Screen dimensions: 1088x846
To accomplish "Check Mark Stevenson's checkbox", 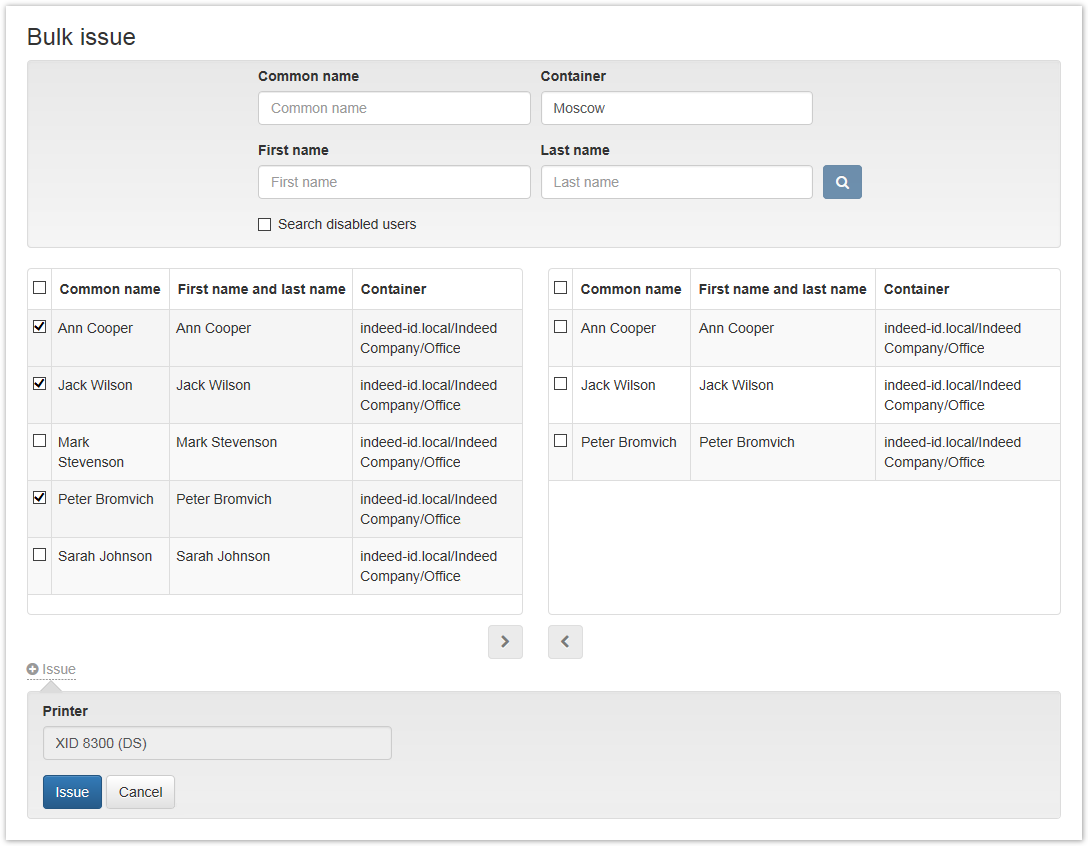I will [x=40, y=441].
